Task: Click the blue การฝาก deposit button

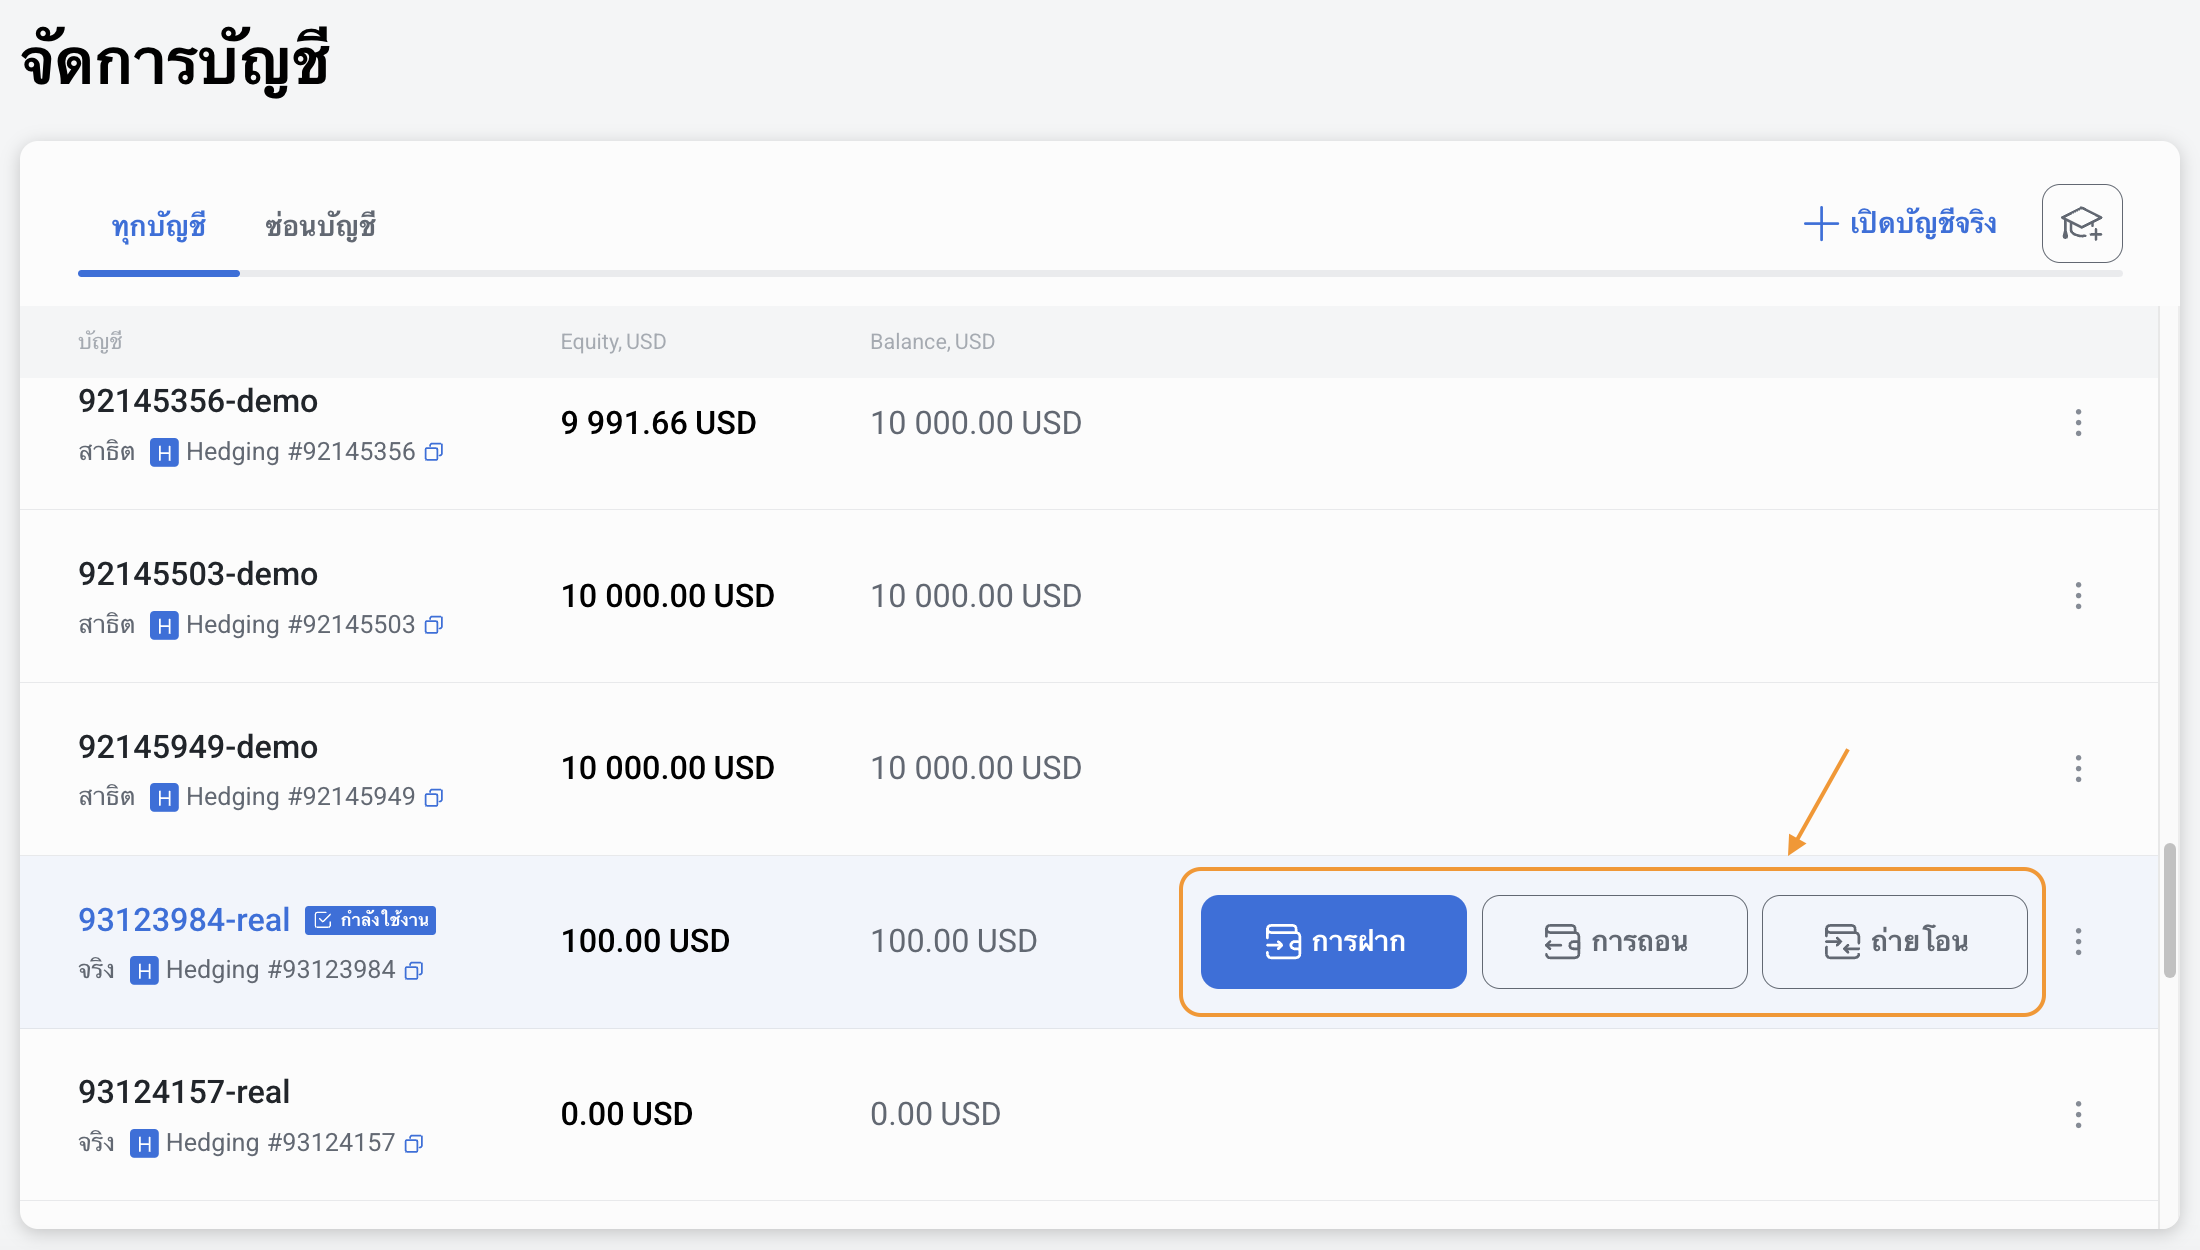Action: [x=1333, y=941]
